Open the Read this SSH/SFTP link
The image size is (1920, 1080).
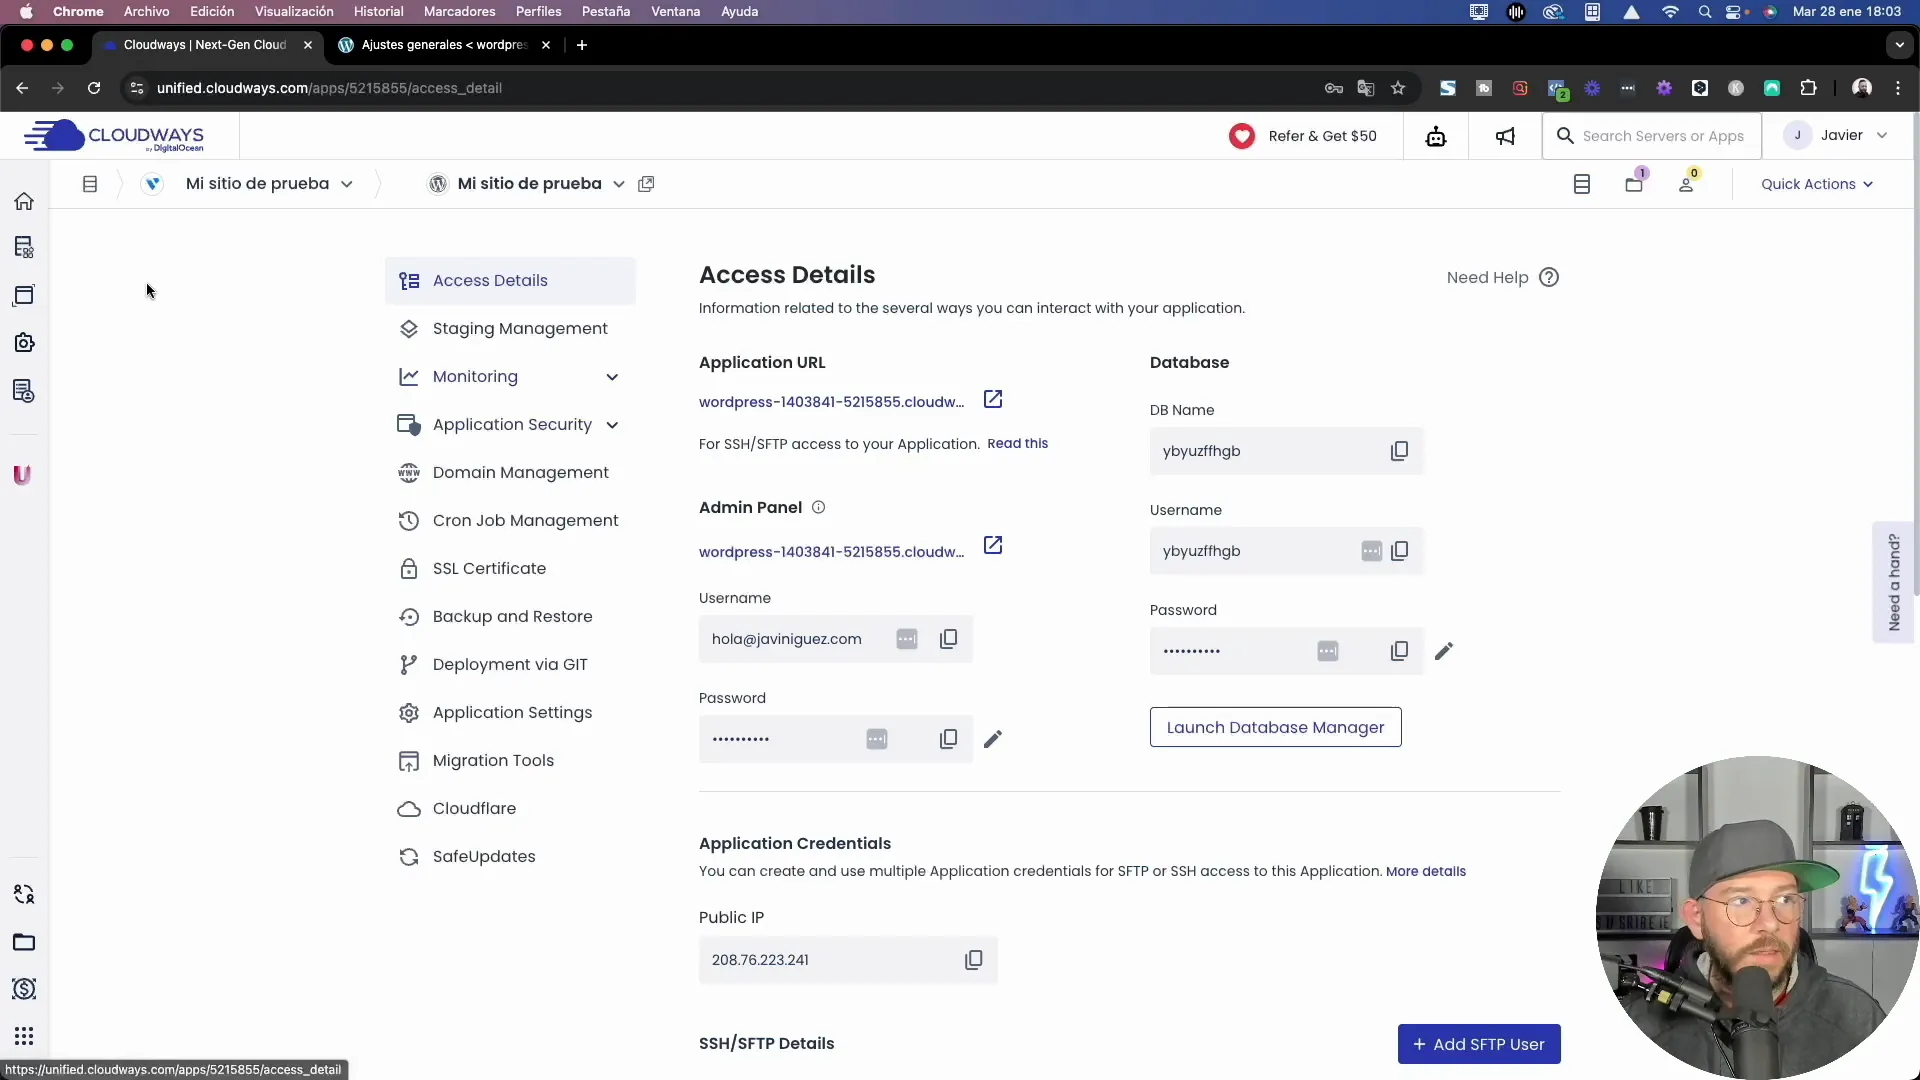point(1017,444)
